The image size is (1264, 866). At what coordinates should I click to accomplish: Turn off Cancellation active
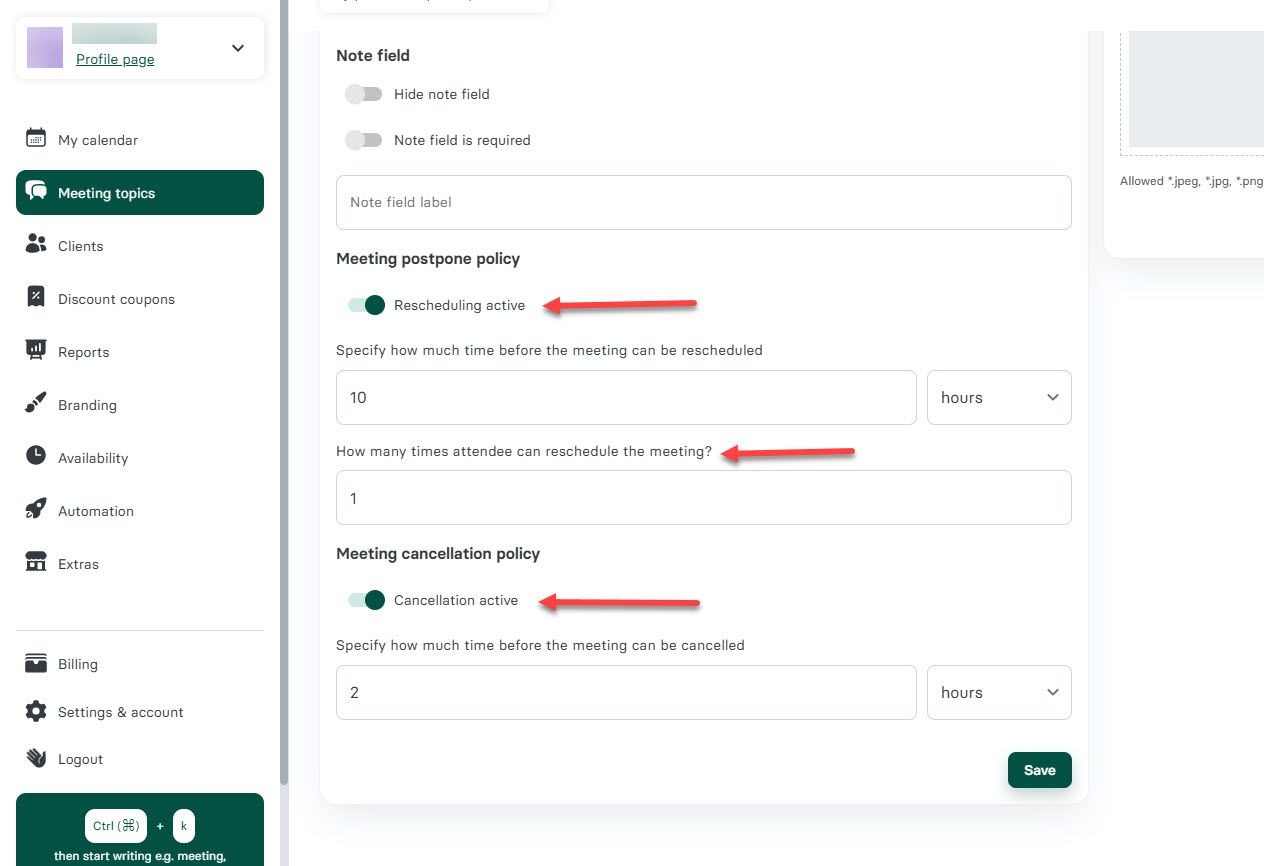364,600
